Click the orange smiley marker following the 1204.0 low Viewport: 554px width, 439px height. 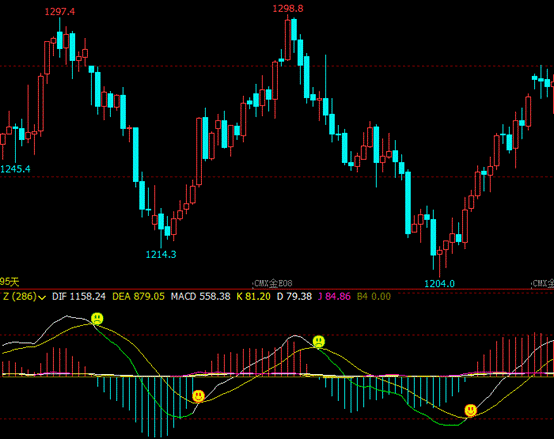click(x=471, y=410)
